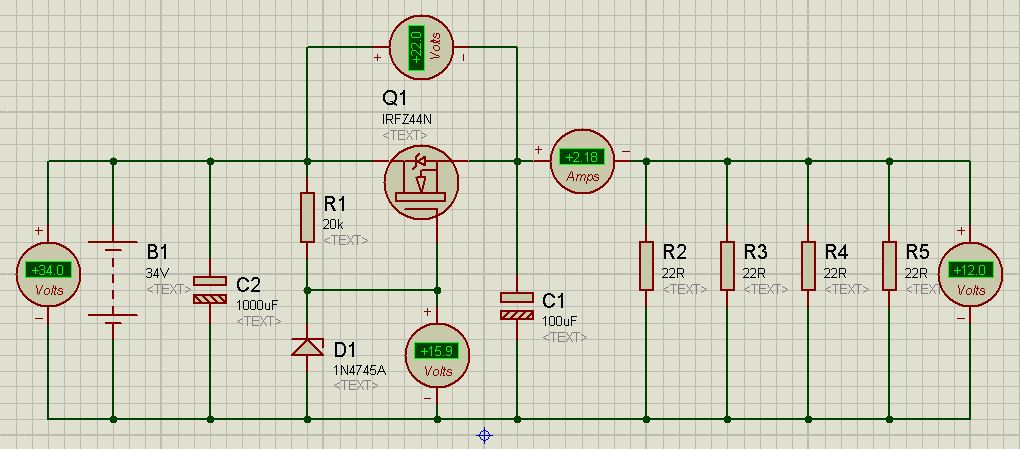This screenshot has width=1020, height=449.
Task: Click the C2 reference label
Action: 248,284
